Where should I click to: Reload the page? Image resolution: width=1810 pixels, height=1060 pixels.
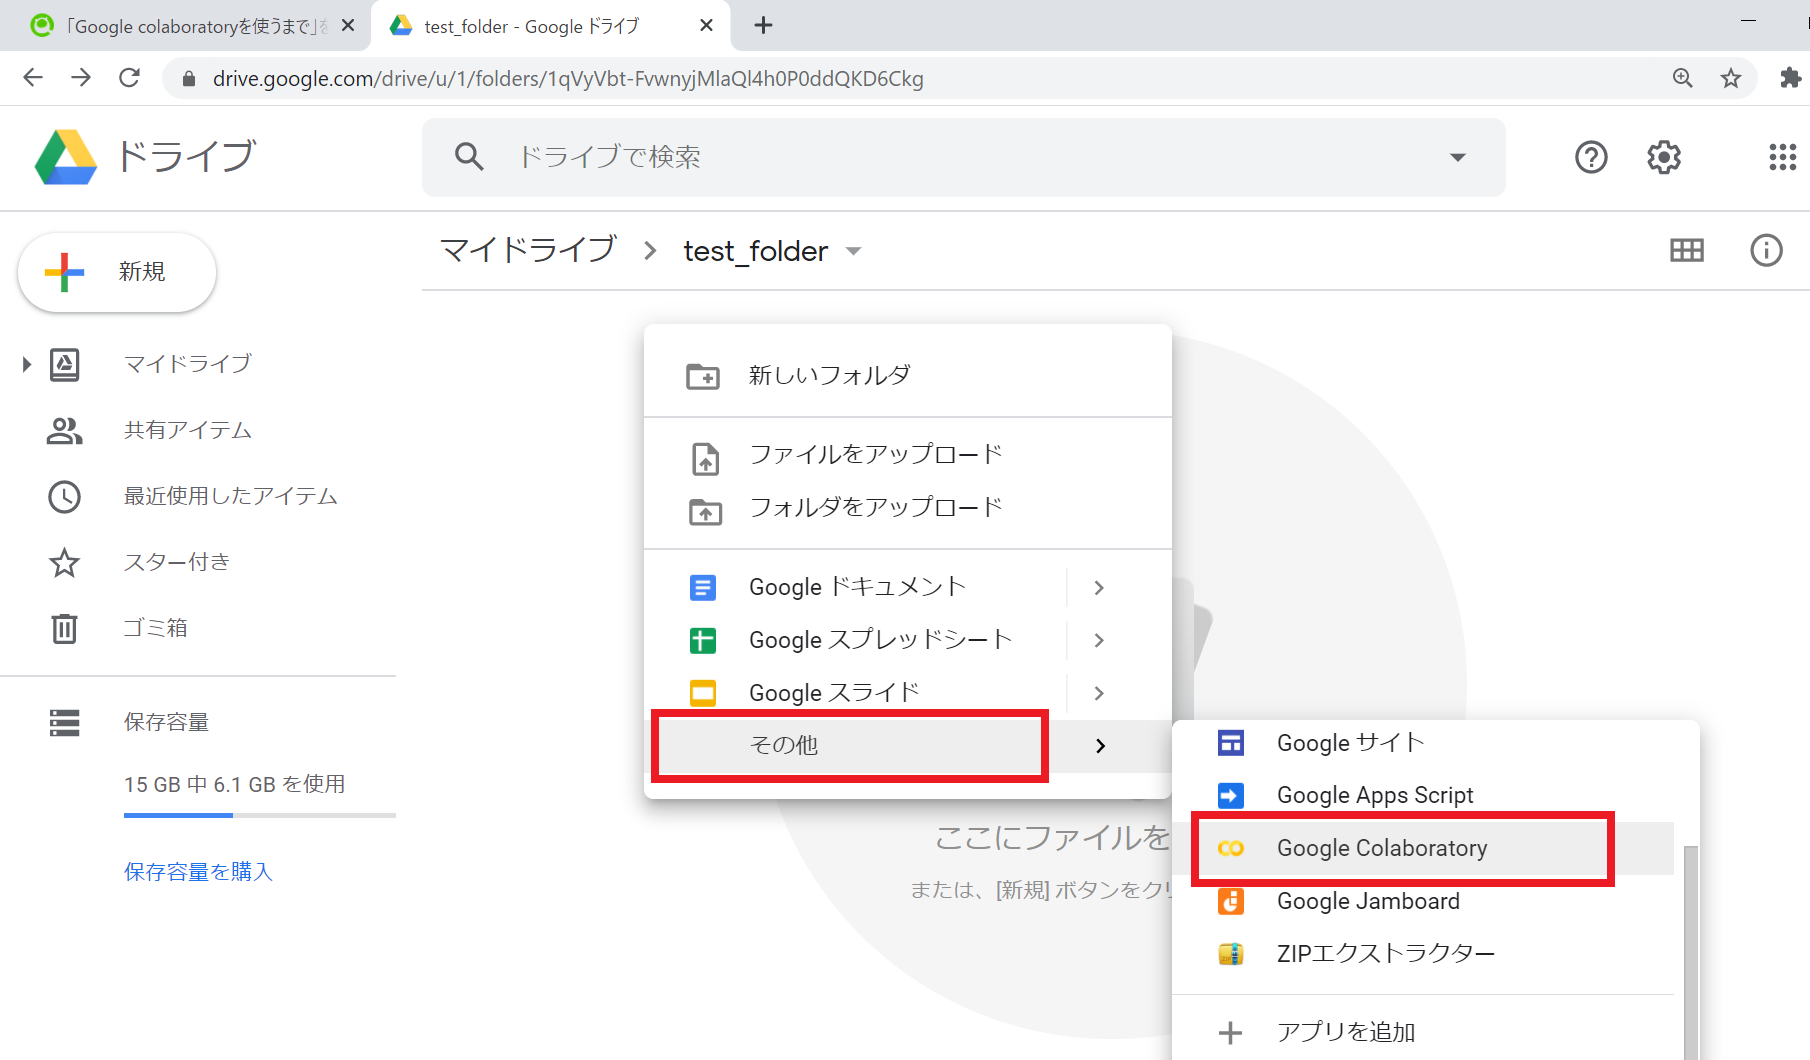(129, 78)
